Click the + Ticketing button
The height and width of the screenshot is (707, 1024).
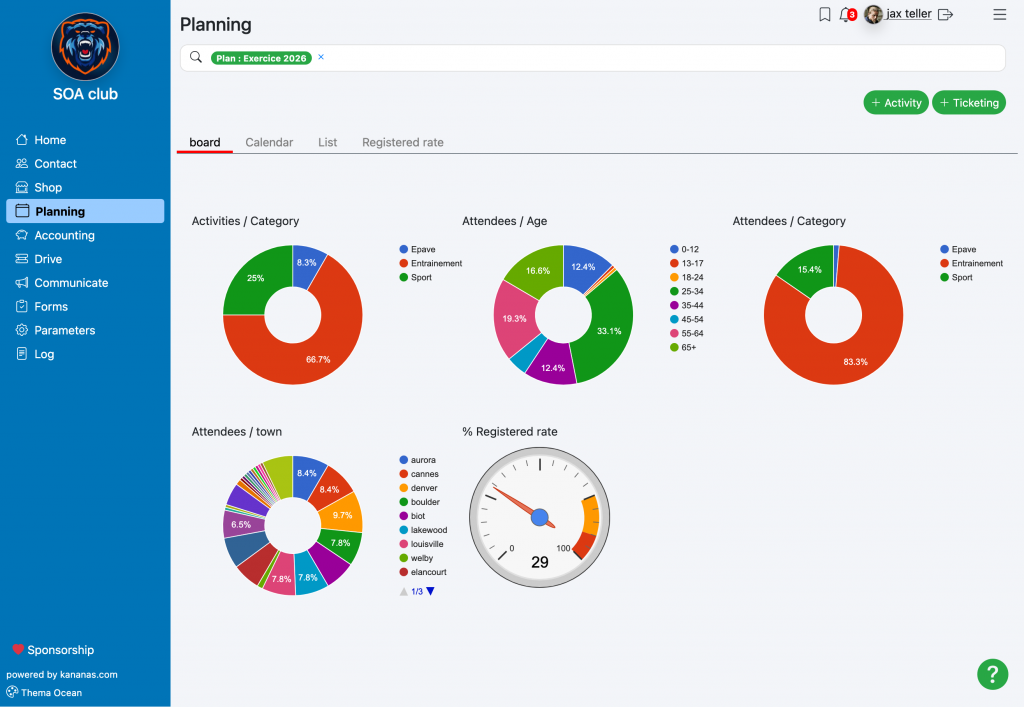968,102
